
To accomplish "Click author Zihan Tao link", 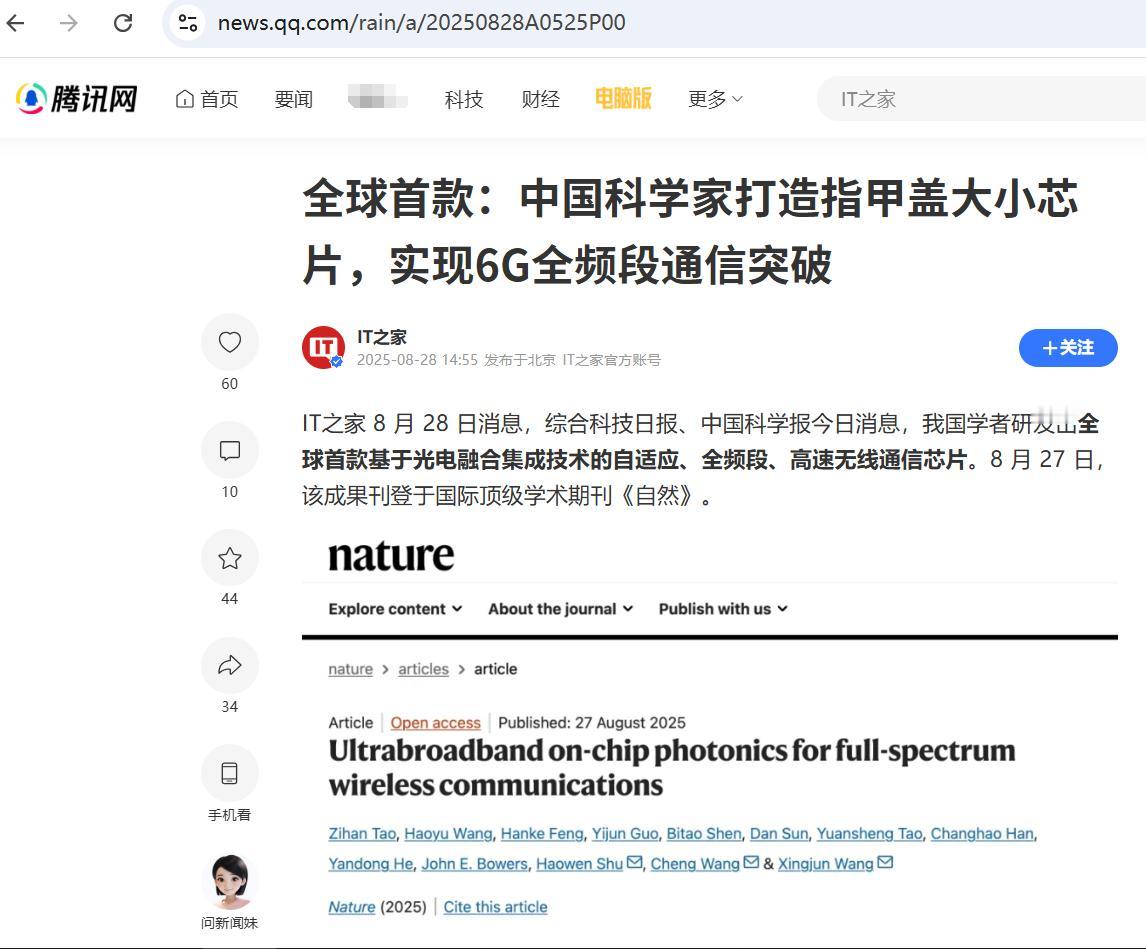I will tap(362, 833).
